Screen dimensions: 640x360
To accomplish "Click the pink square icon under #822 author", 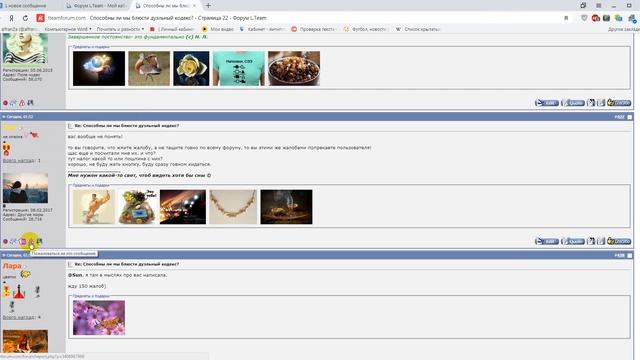I will pos(22,242).
